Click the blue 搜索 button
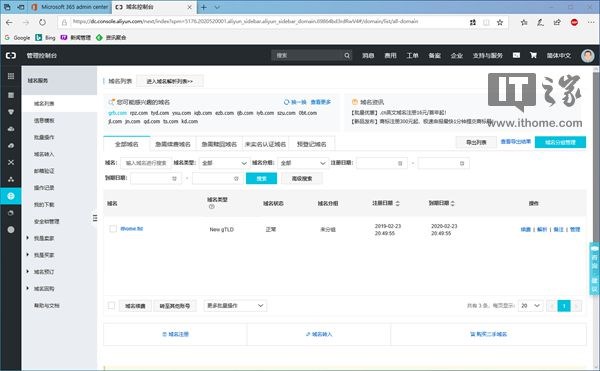 (261, 178)
